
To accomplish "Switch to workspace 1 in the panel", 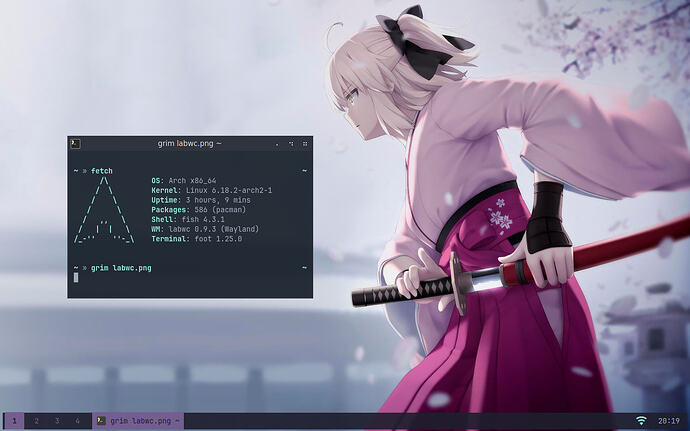I will click(x=14, y=421).
